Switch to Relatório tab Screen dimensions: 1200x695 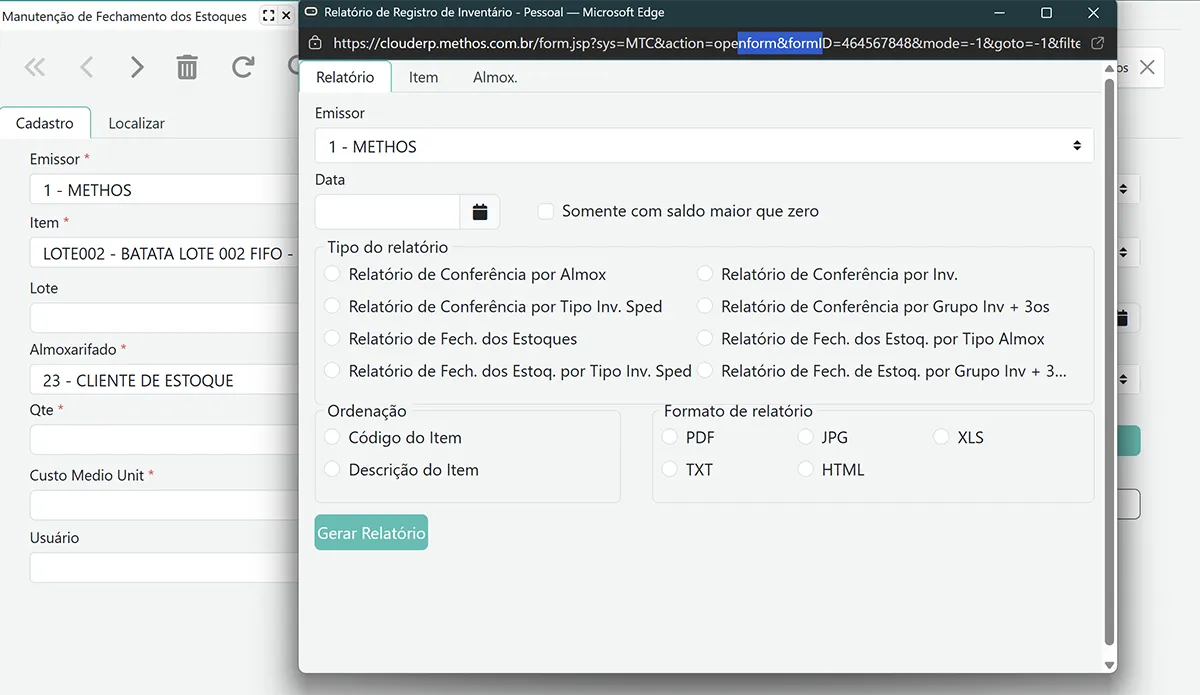click(345, 77)
